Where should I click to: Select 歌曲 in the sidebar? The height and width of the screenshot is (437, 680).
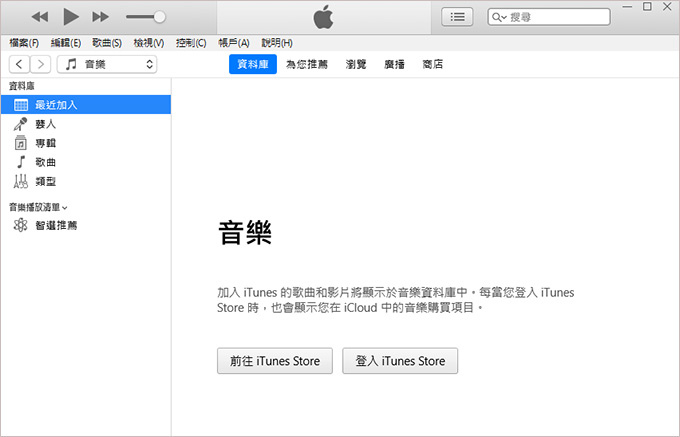86,162
